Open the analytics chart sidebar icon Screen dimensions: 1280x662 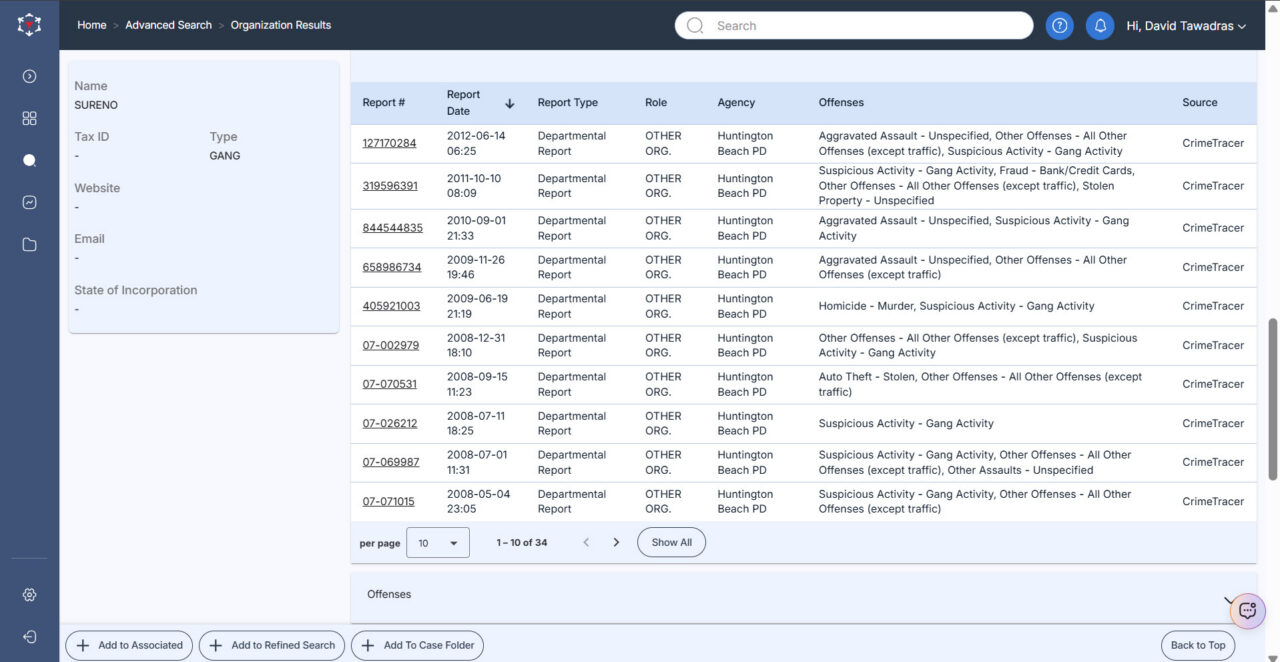pos(29,202)
